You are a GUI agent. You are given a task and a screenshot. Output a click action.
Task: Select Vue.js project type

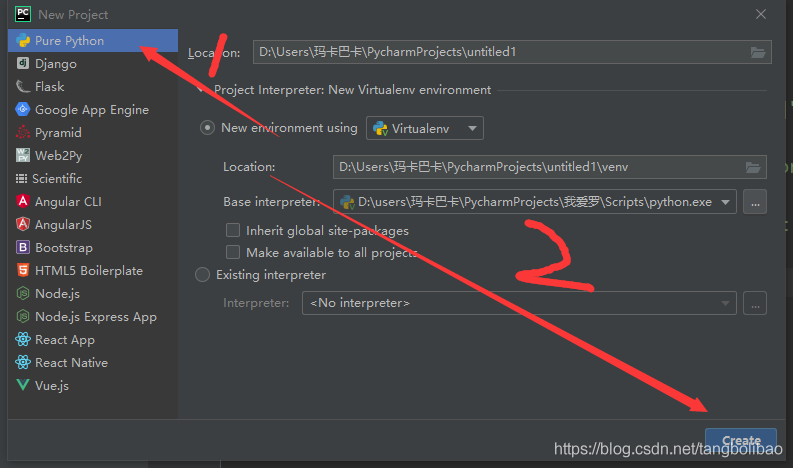tap(93, 385)
